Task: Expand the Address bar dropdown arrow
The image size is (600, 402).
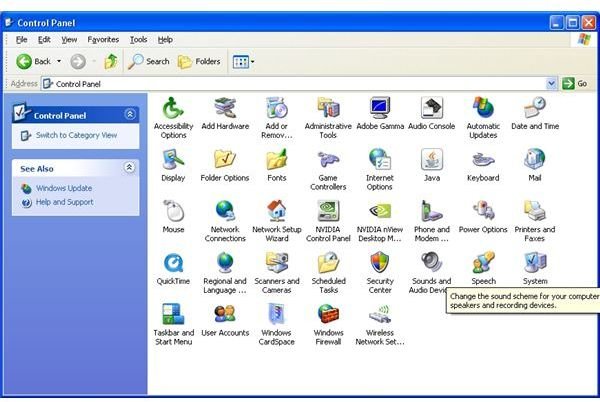Action: 551,84
